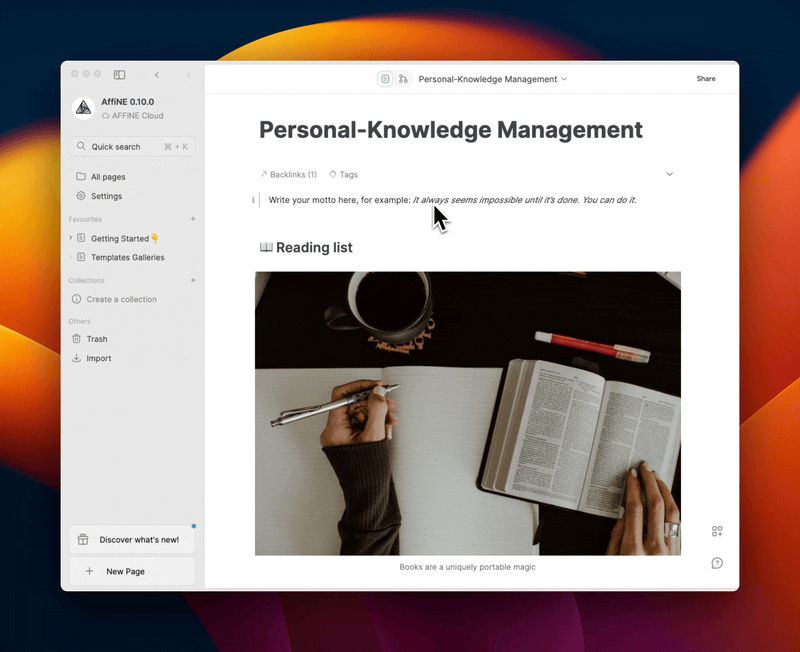Image resolution: width=800 pixels, height=652 pixels.
Task: Open Templates Galleries page
Action: click(128, 257)
